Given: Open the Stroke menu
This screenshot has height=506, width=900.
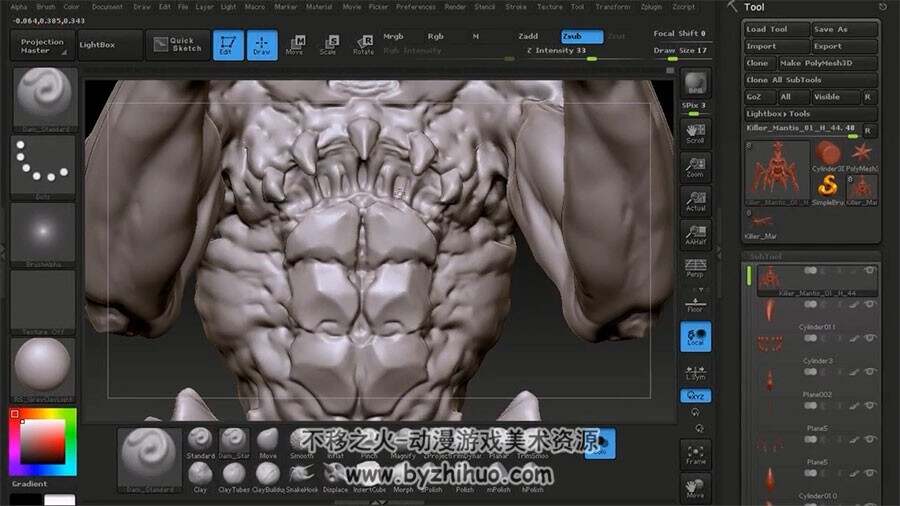Looking at the screenshot, I should (515, 7).
